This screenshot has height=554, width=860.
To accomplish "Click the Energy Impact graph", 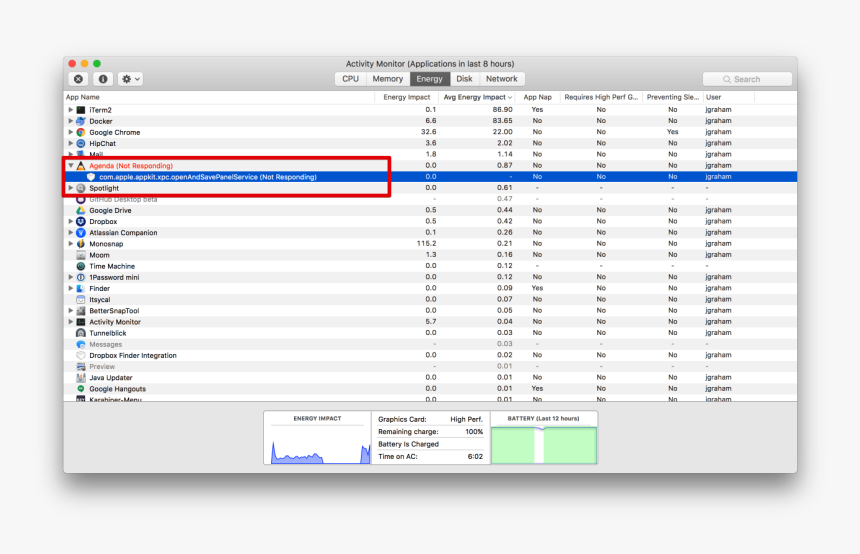I will [318, 438].
